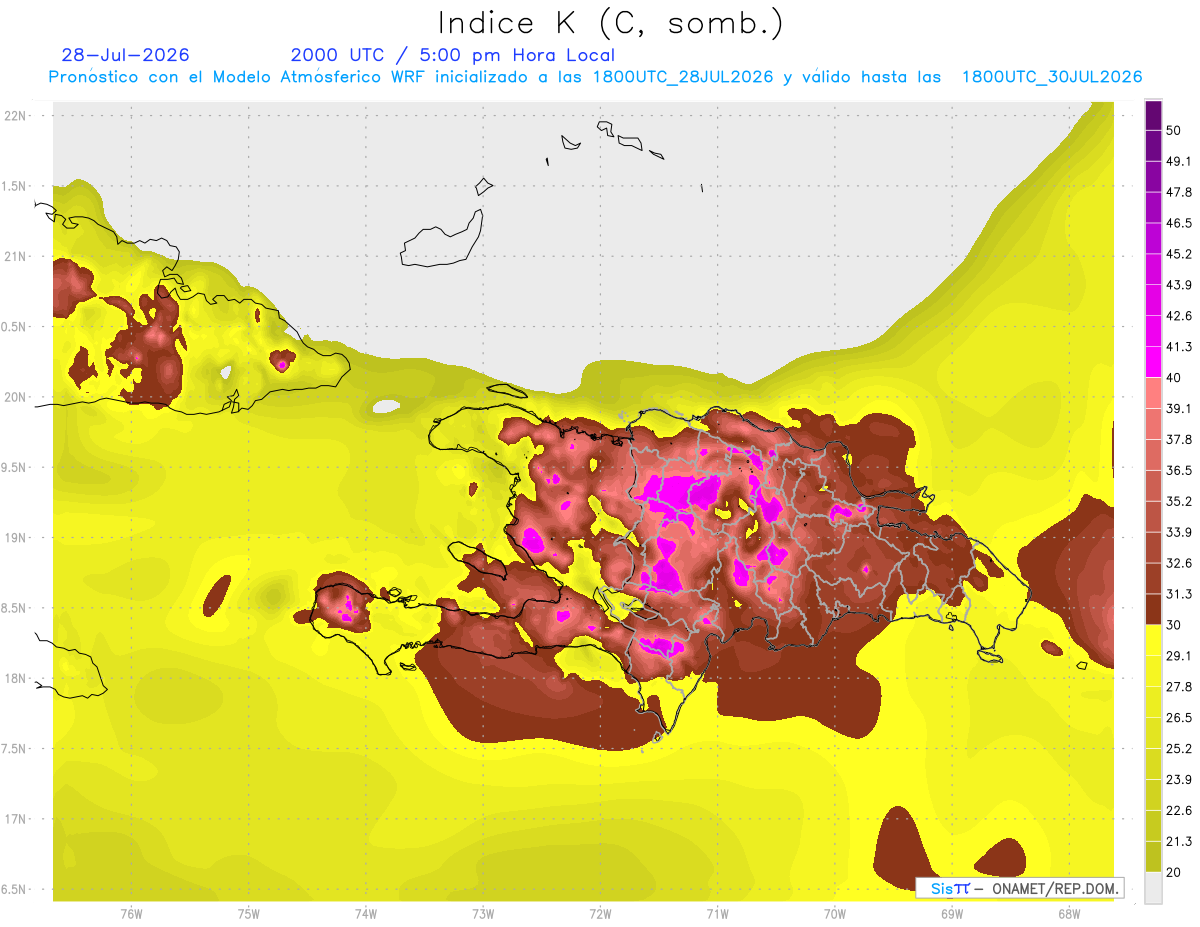
Task: Click the legend swatch between 47.8 and 49.1
Action: coord(1153,177)
